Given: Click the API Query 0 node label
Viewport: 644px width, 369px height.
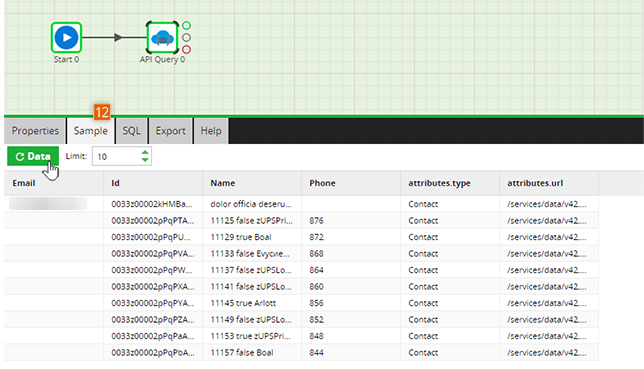Looking at the screenshot, I should tap(162, 59).
